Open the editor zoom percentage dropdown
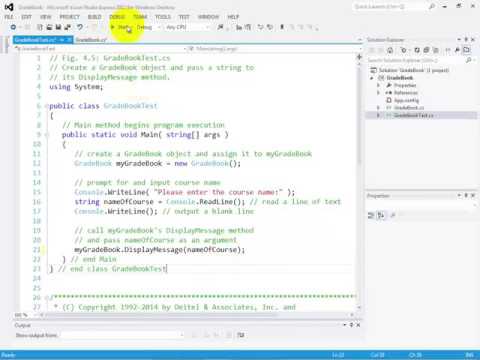Screen dimensions: 480x360 coord(25,314)
